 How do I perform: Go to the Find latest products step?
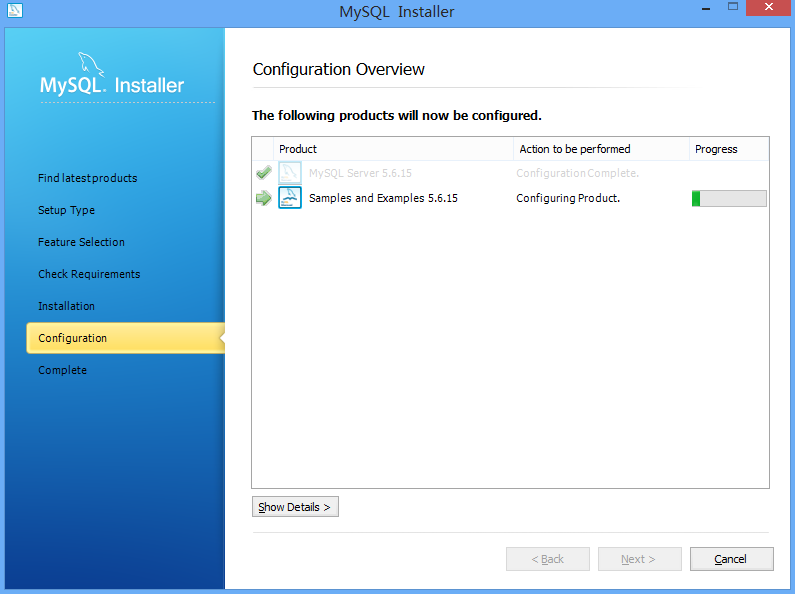[x=87, y=178]
